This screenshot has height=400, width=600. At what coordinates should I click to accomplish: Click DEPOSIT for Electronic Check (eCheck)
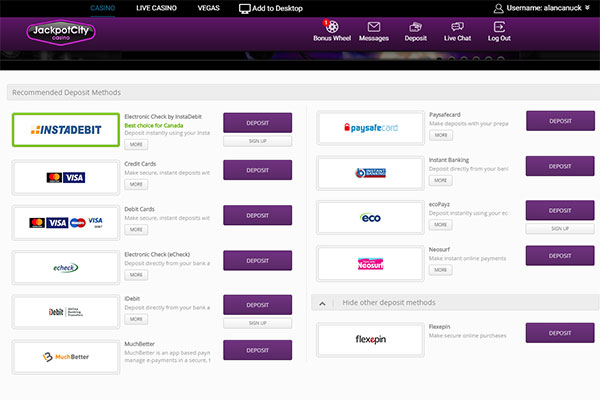pos(258,261)
